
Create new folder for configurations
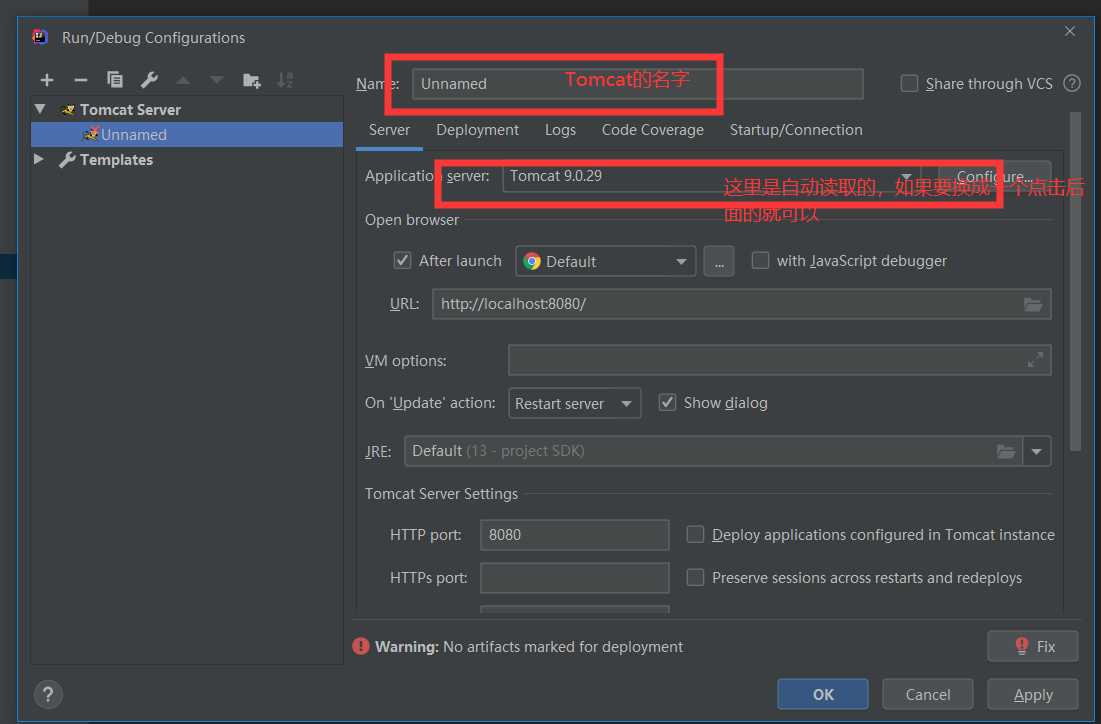tap(251, 80)
